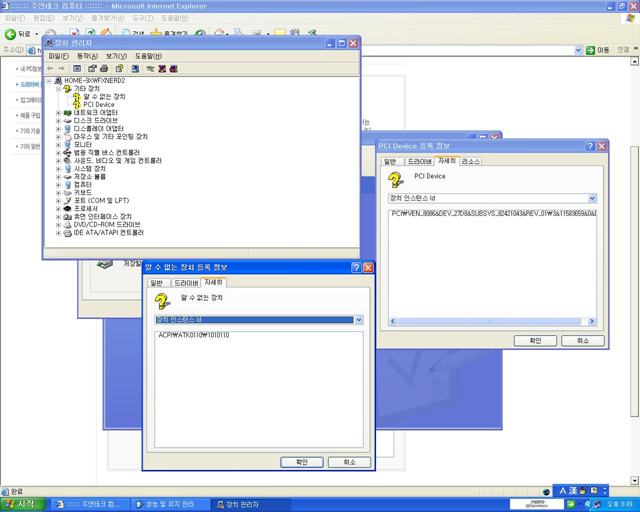This screenshot has height=512, width=640.
Task: Click the keyboard category icon in tree
Action: tap(68, 193)
